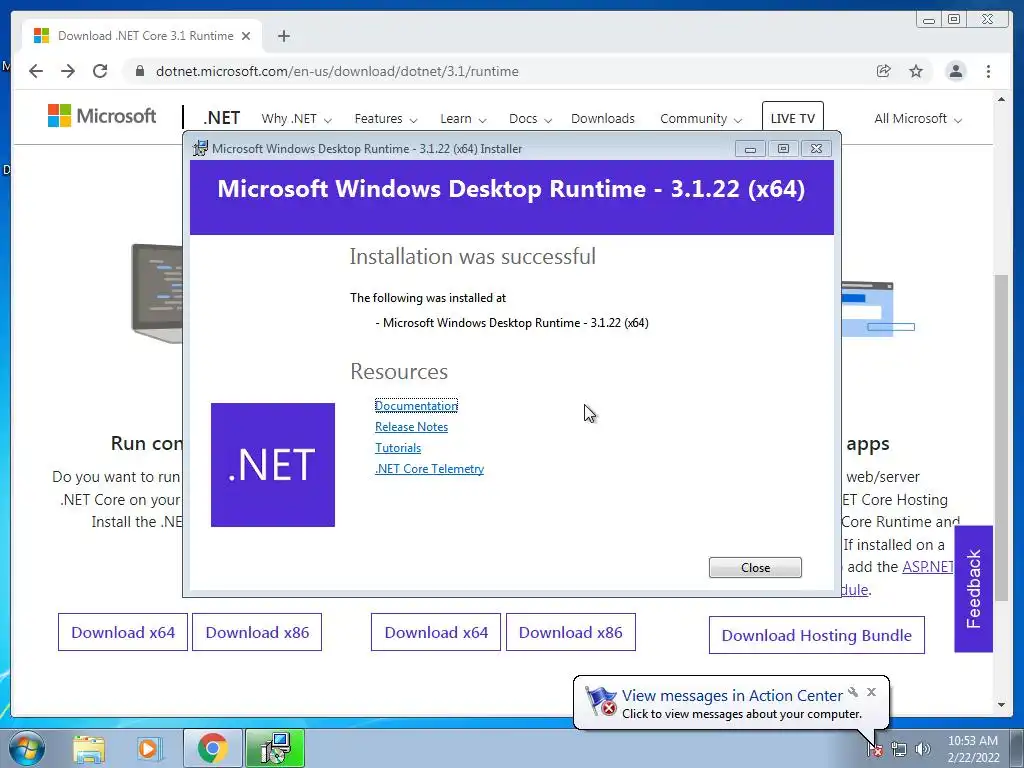The height and width of the screenshot is (768, 1024).
Task: Click Download Hosting Bundle button
Action: [816, 635]
